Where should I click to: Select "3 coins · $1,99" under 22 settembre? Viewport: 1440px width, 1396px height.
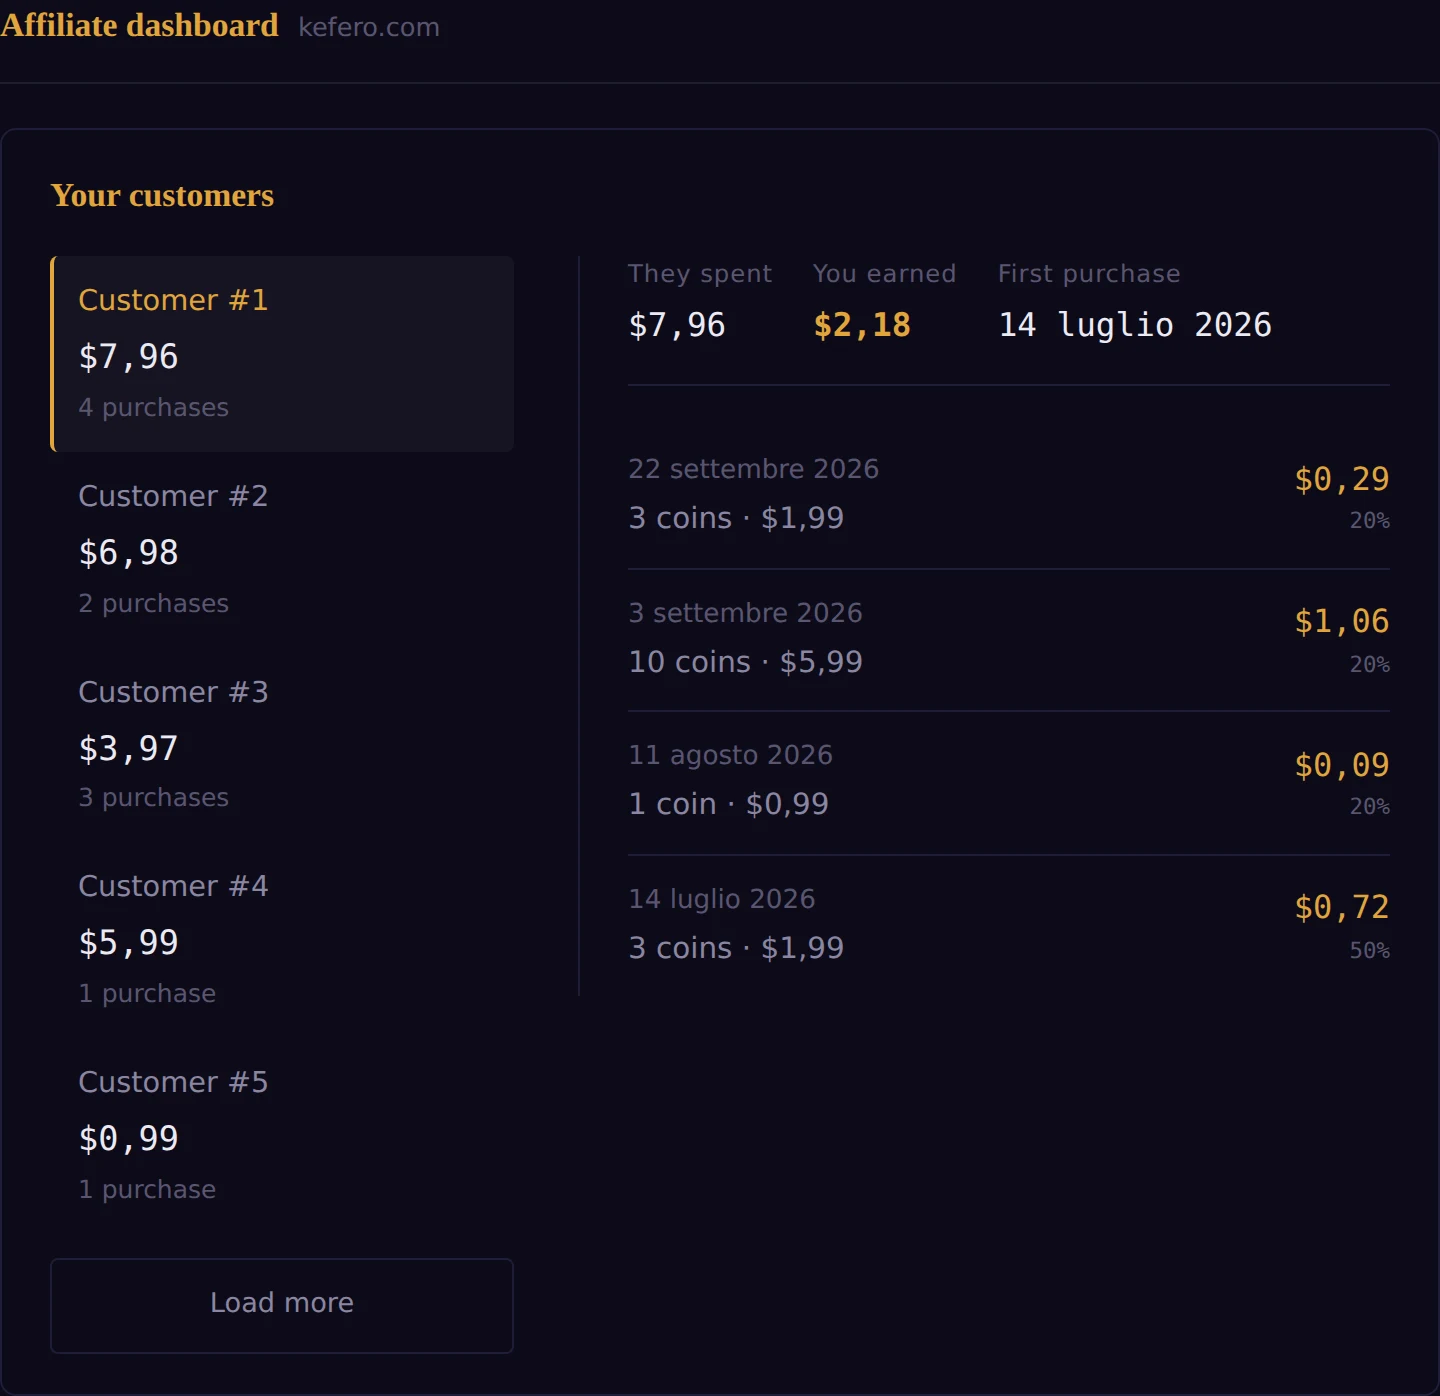tap(736, 518)
